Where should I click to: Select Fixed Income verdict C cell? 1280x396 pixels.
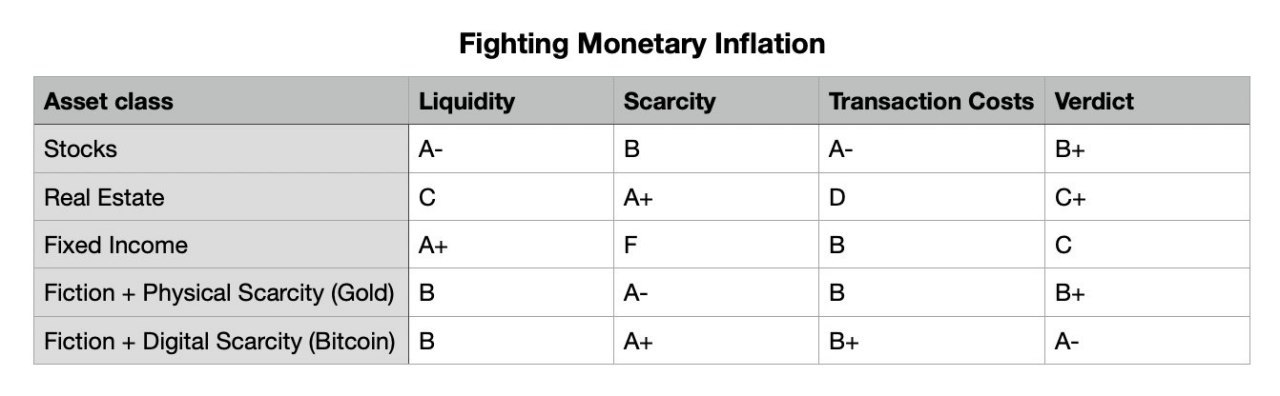point(1147,245)
